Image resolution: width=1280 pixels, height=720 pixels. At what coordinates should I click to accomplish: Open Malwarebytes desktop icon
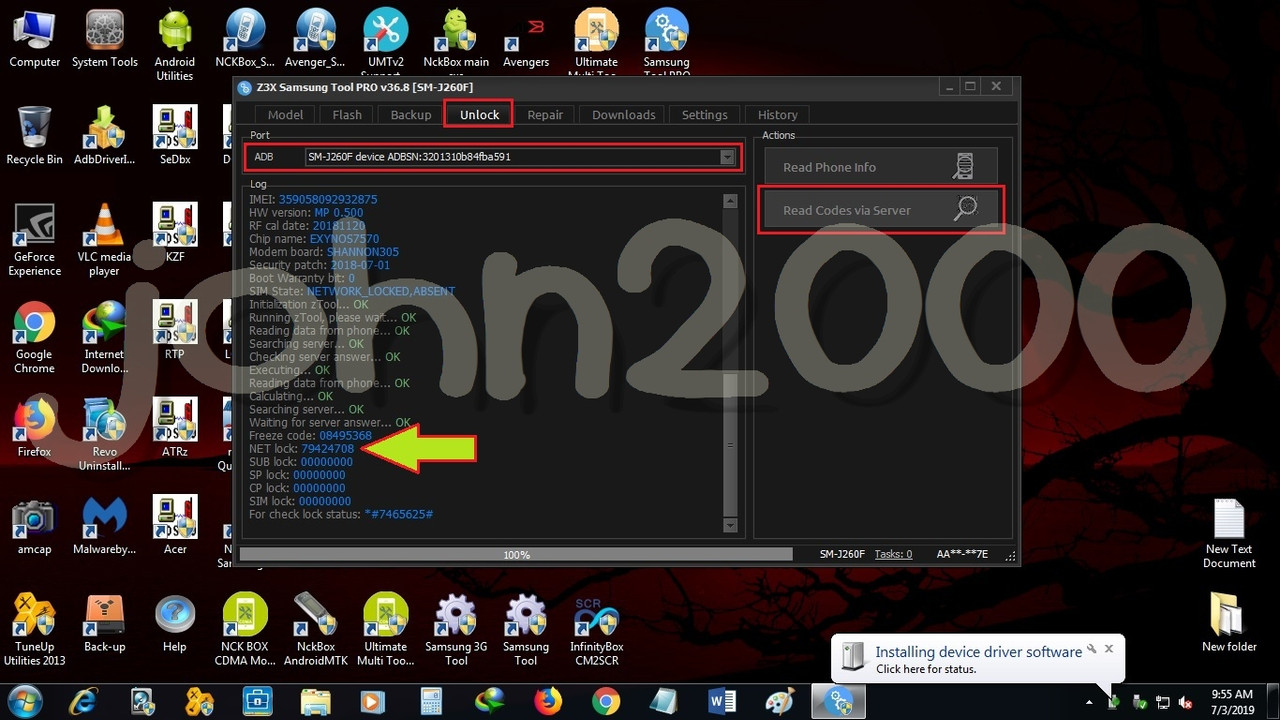(104, 525)
